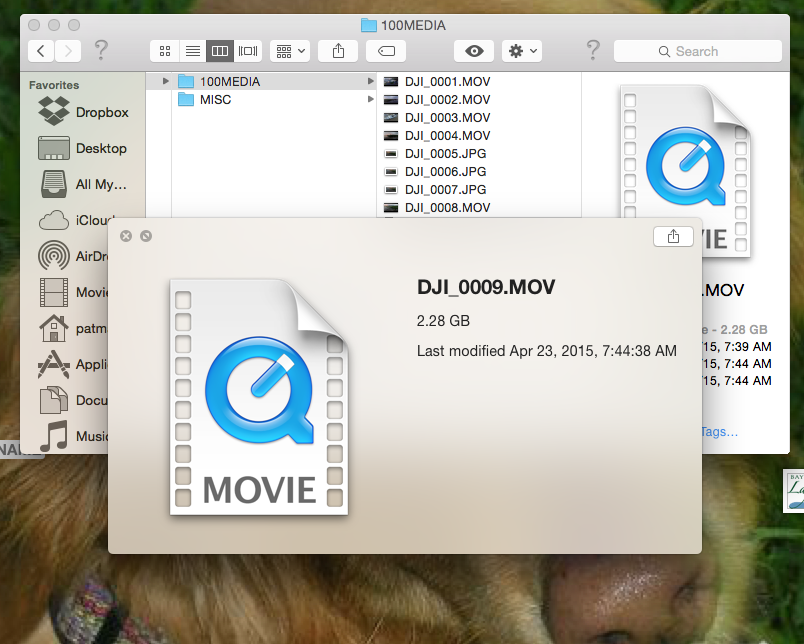Image resolution: width=804 pixels, height=644 pixels.
Task: Open the Action gear menu
Action: pyautogui.click(x=522, y=51)
